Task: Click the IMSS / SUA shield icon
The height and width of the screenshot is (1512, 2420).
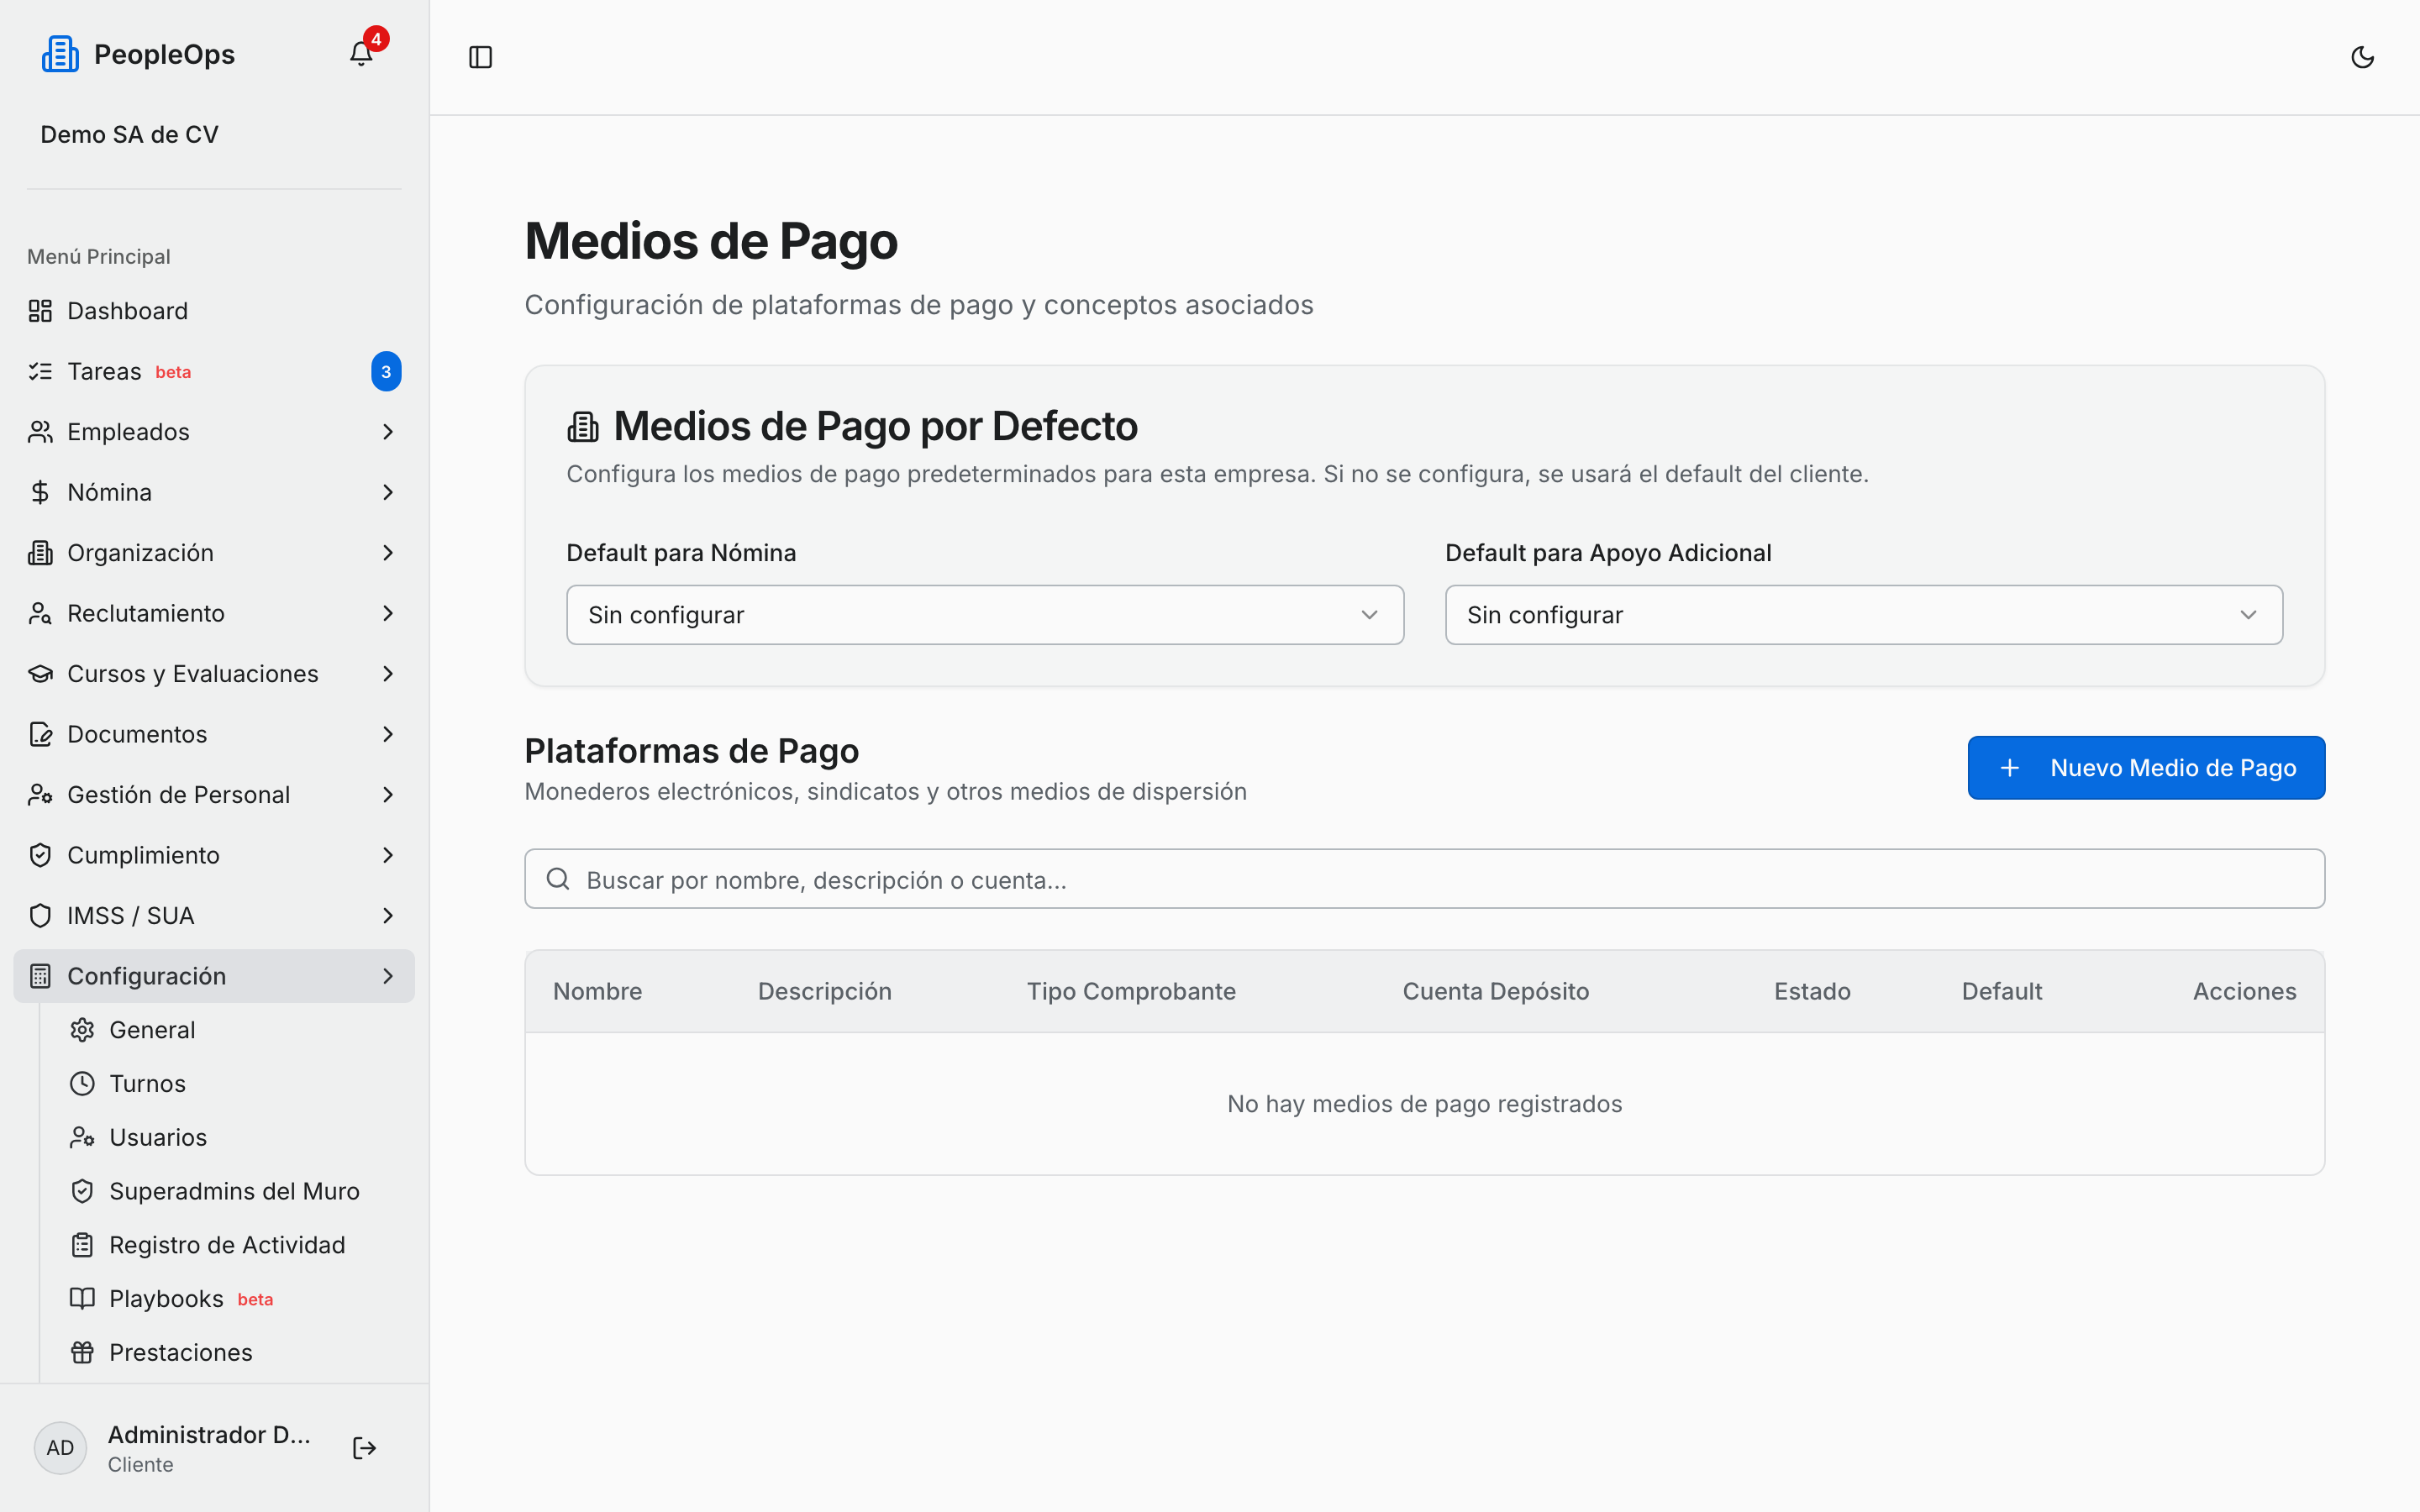Action: pyautogui.click(x=40, y=916)
